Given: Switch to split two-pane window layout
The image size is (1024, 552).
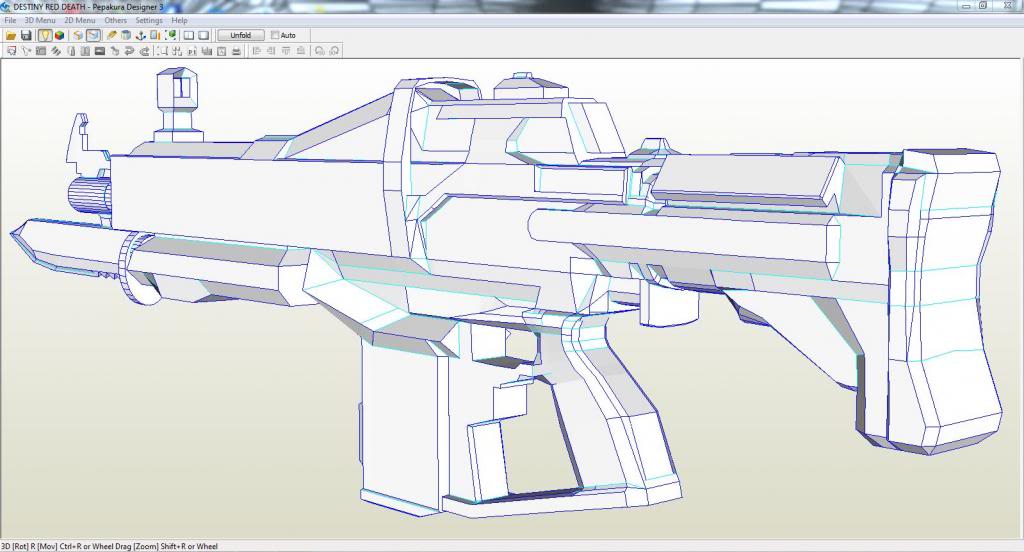Looking at the screenshot, I should click(x=189, y=35).
